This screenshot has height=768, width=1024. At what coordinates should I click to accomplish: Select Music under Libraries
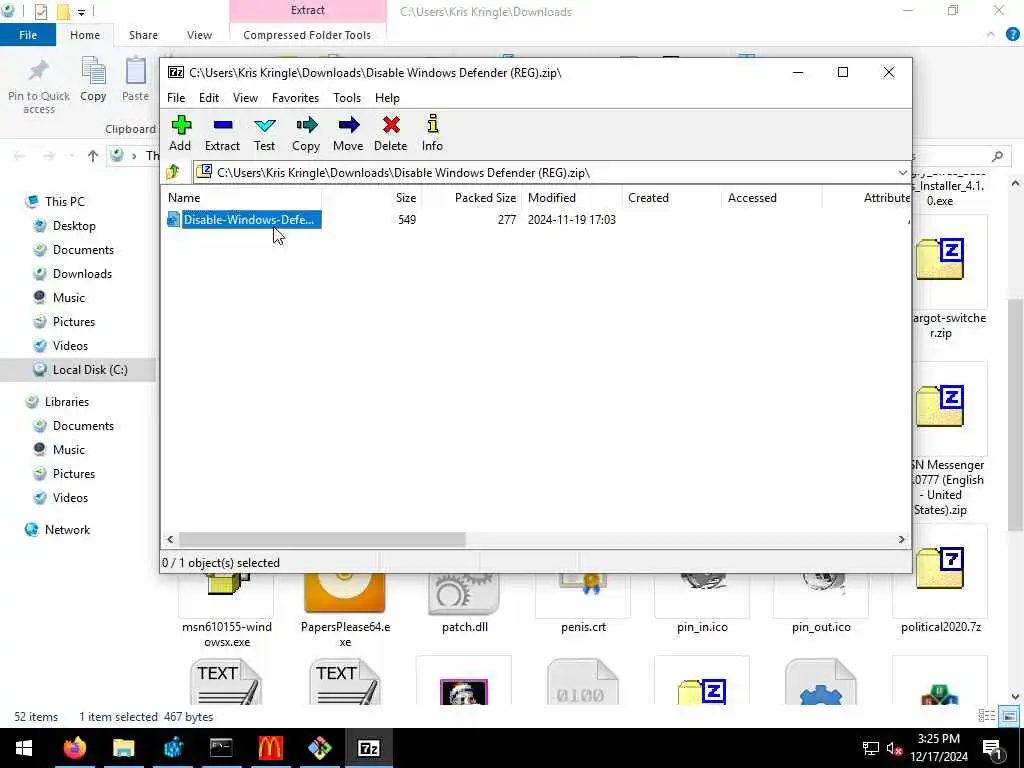[x=69, y=450]
